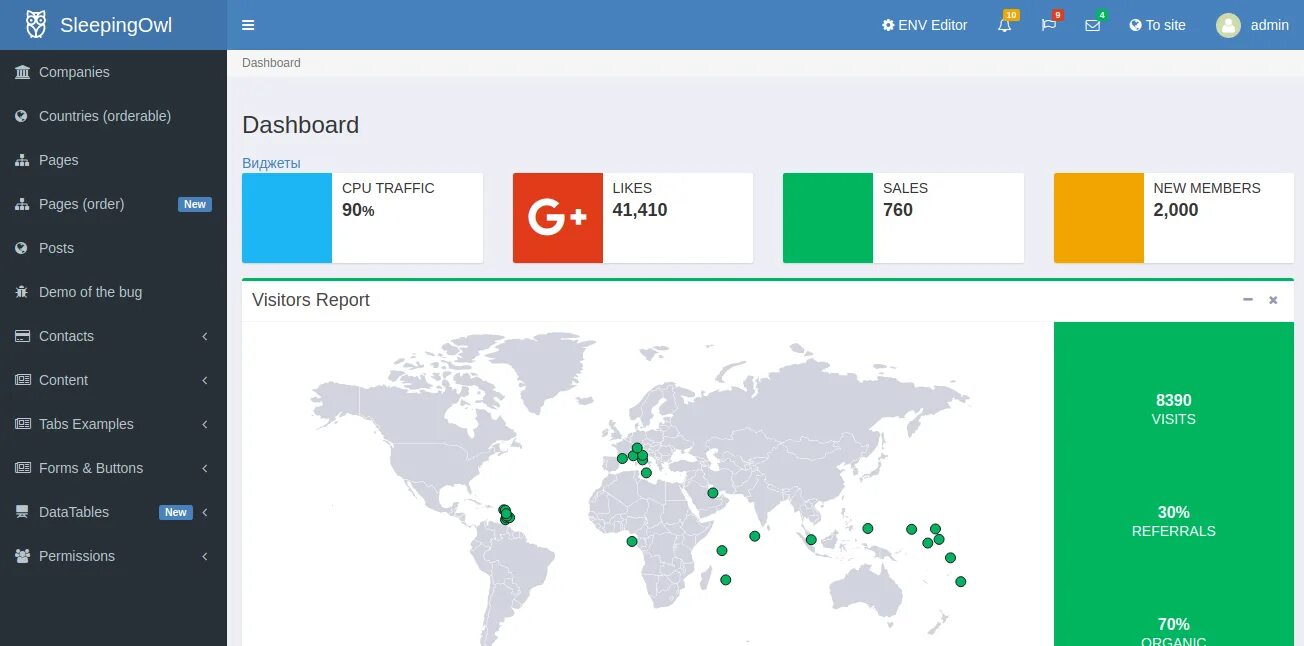Click the red Google Plus Likes icon
The width and height of the screenshot is (1304, 646).
pos(557,218)
